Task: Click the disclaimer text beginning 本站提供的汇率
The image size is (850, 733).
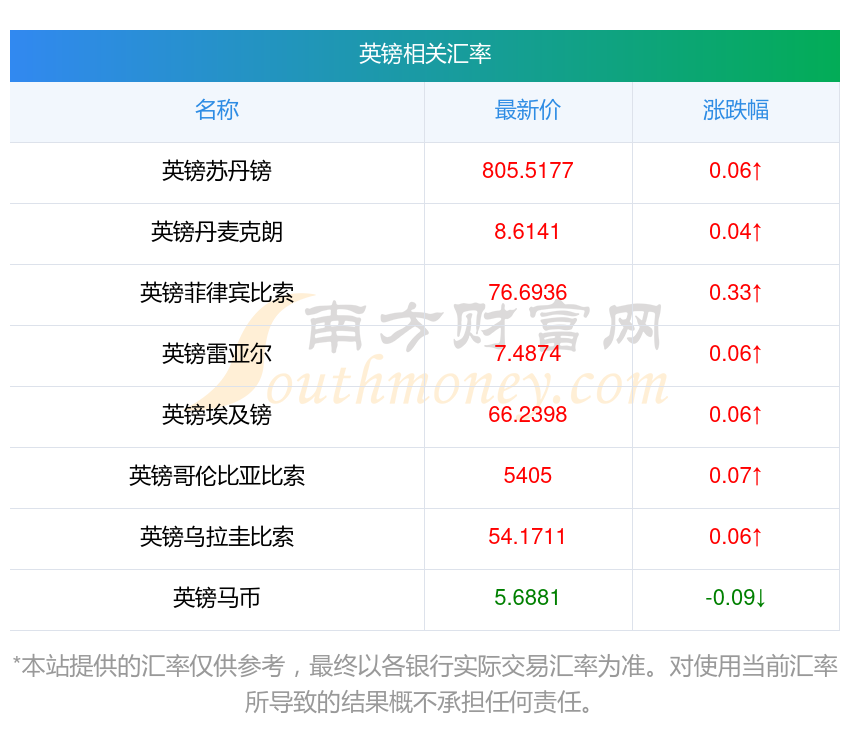Action: [x=425, y=684]
